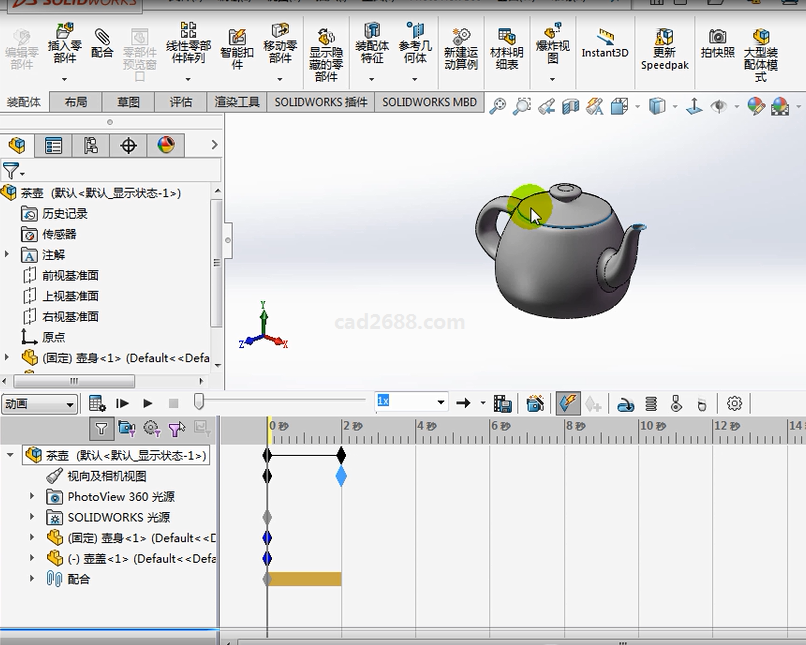Click the Save Animation icon in motion toolbar
806x645 pixels.
[x=503, y=404]
